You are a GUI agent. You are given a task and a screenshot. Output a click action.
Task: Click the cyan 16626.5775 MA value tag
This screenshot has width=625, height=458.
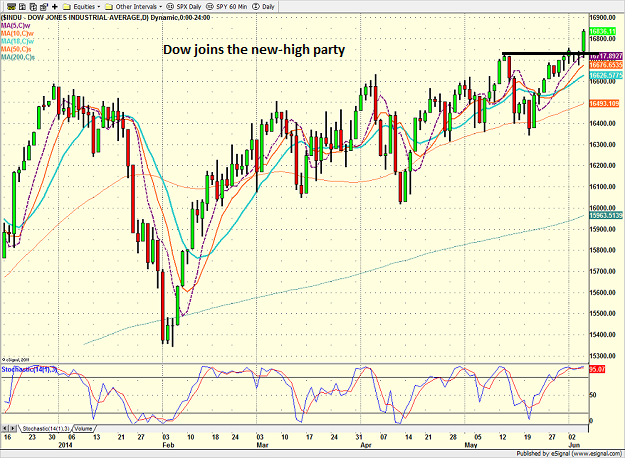(605, 75)
